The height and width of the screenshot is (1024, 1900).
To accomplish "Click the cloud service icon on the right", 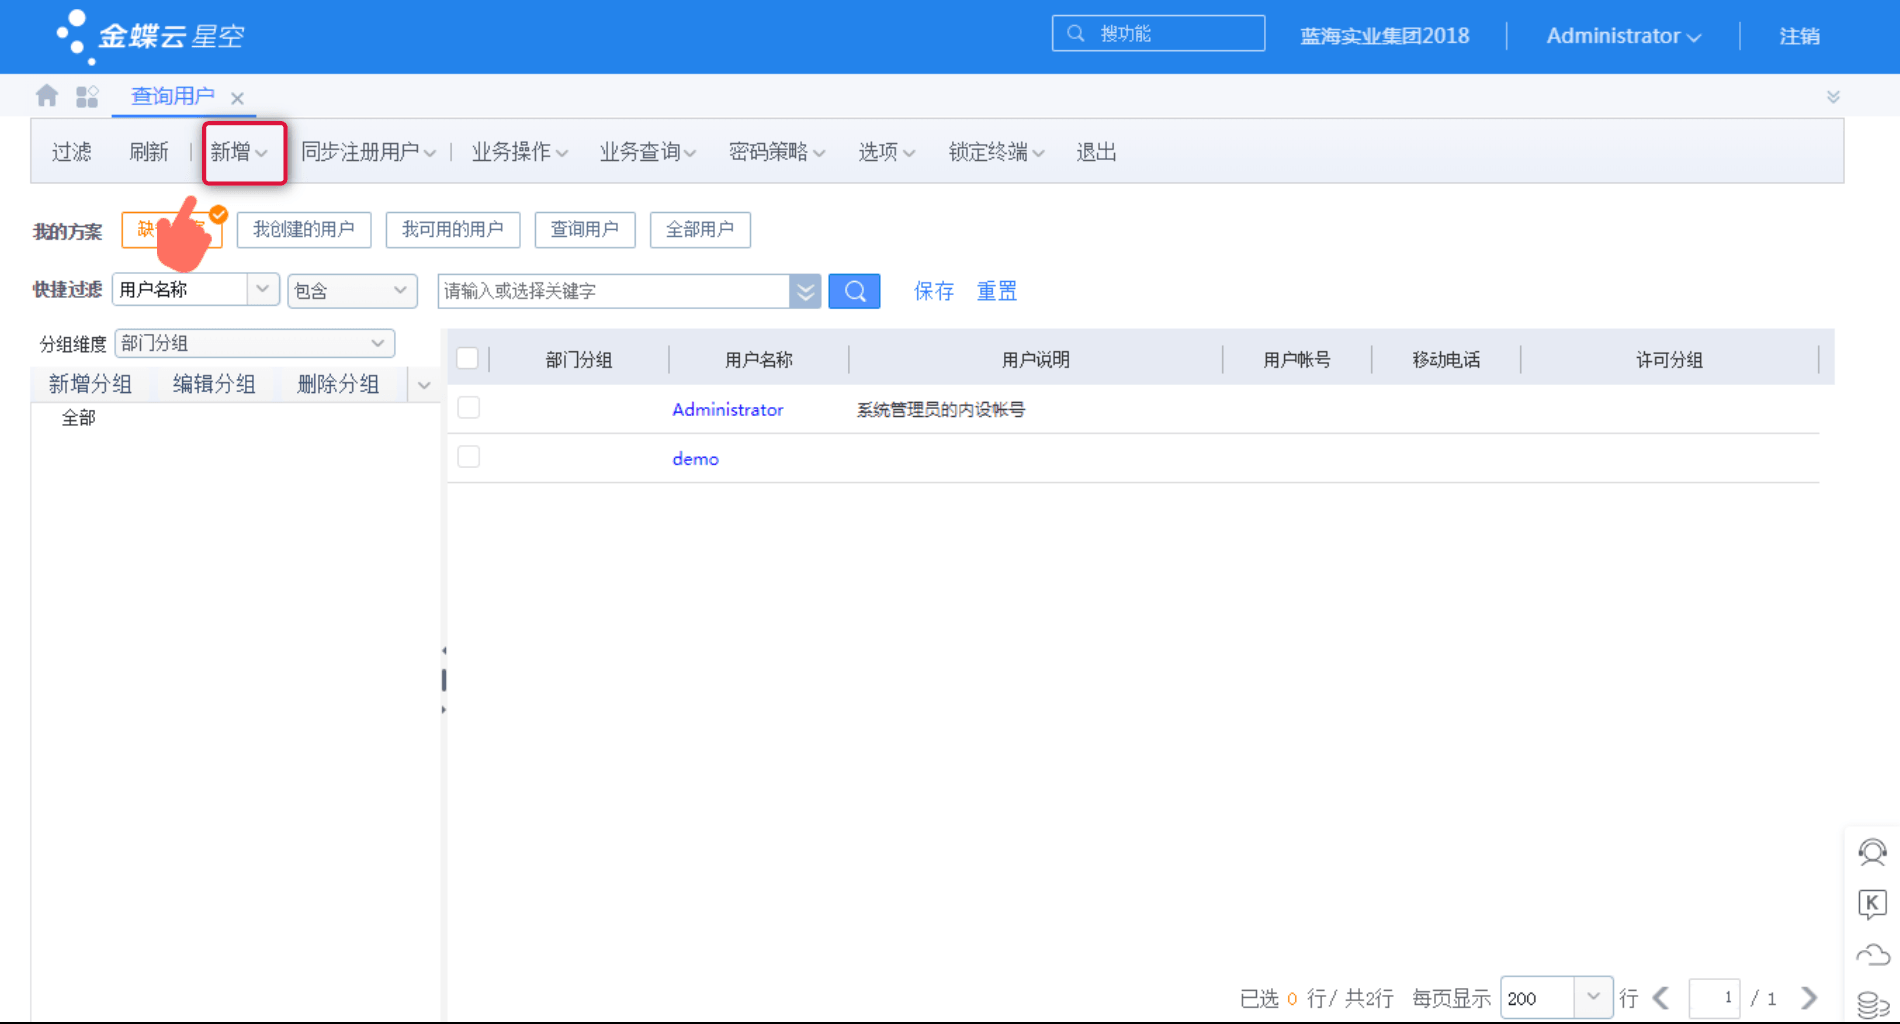I will [1872, 955].
